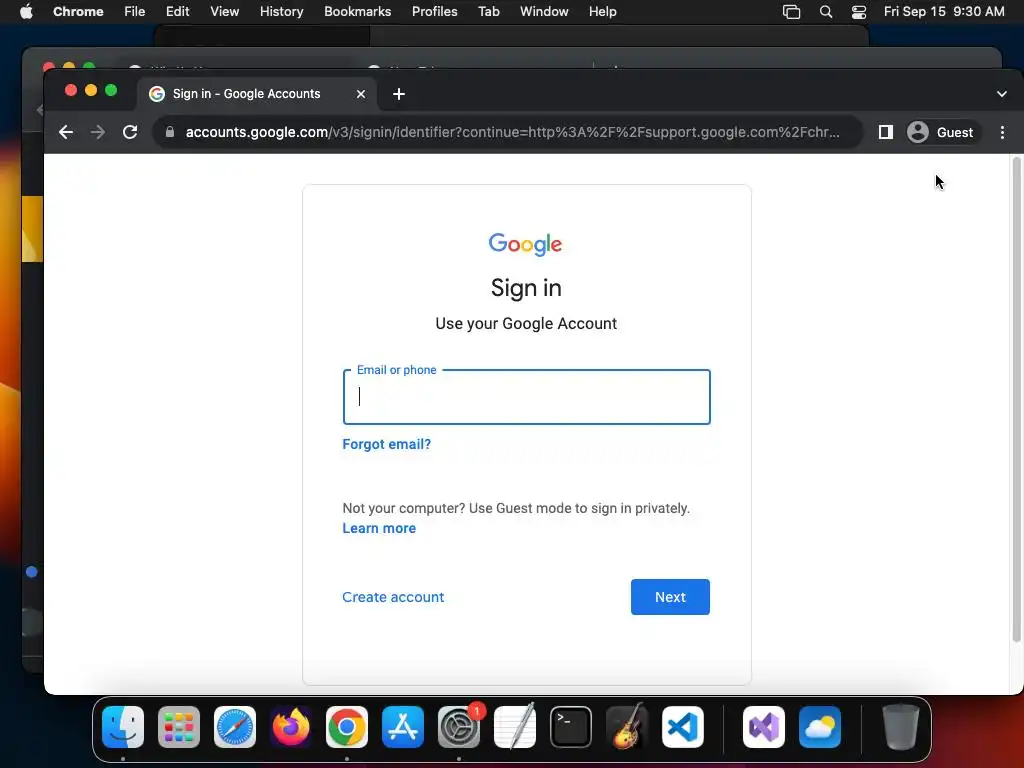Open the Learn more link
1024x768 pixels.
tap(379, 528)
